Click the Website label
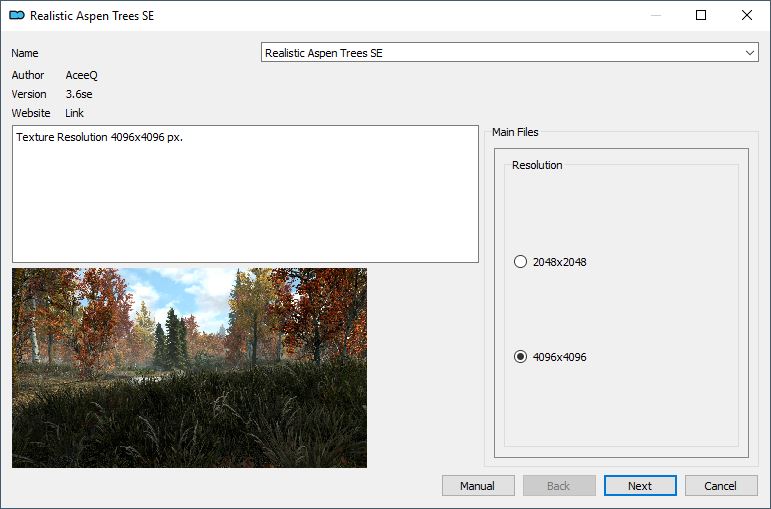Screen dimensions: 771x509 [31, 113]
